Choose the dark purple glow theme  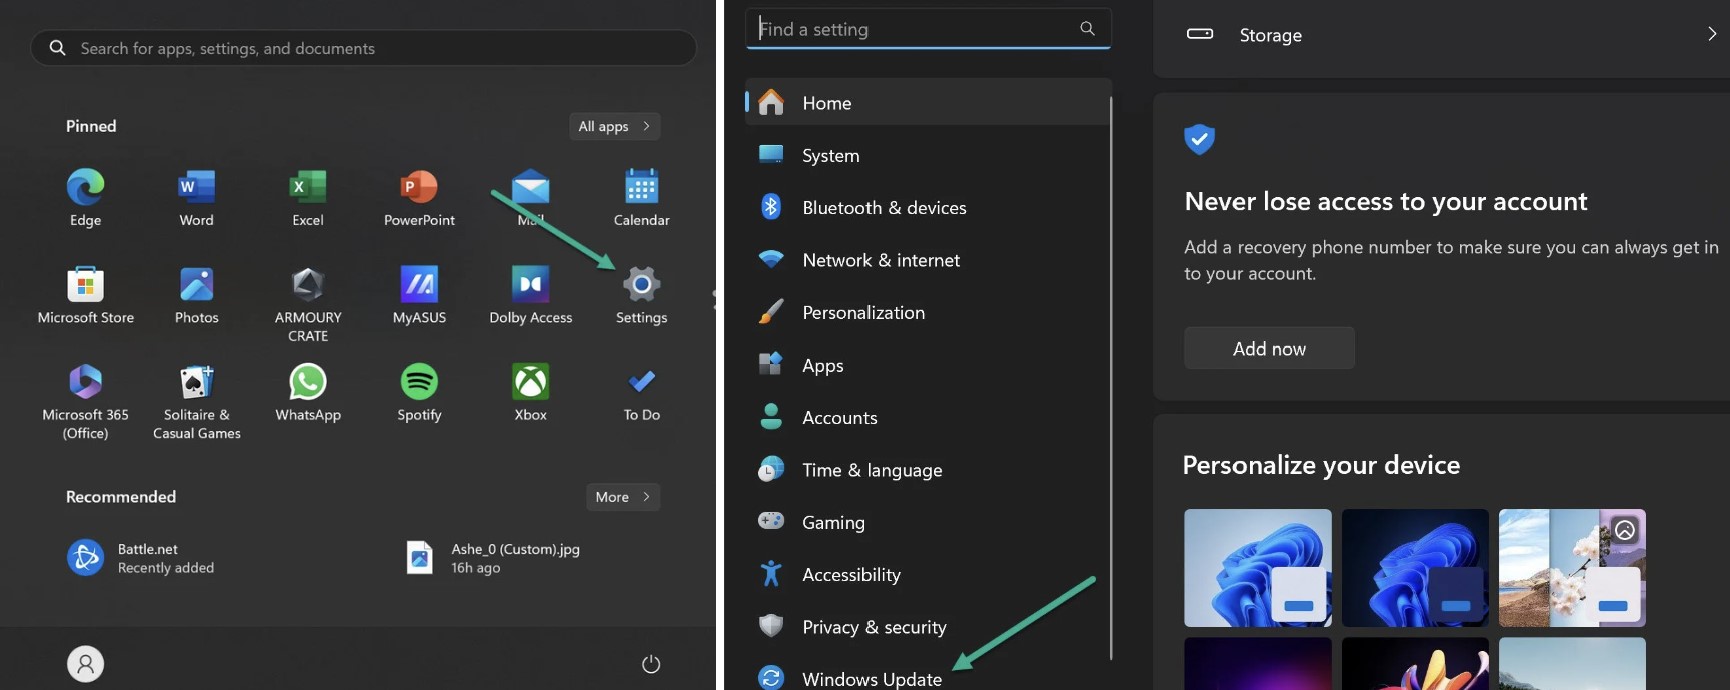pyautogui.click(x=1258, y=664)
